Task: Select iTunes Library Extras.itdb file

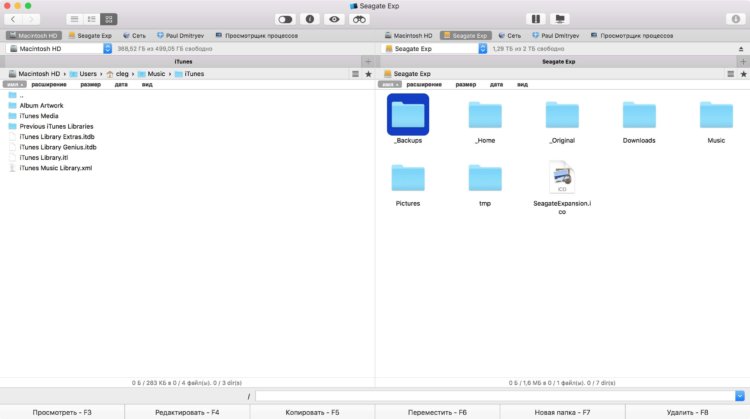Action: pos(52,137)
